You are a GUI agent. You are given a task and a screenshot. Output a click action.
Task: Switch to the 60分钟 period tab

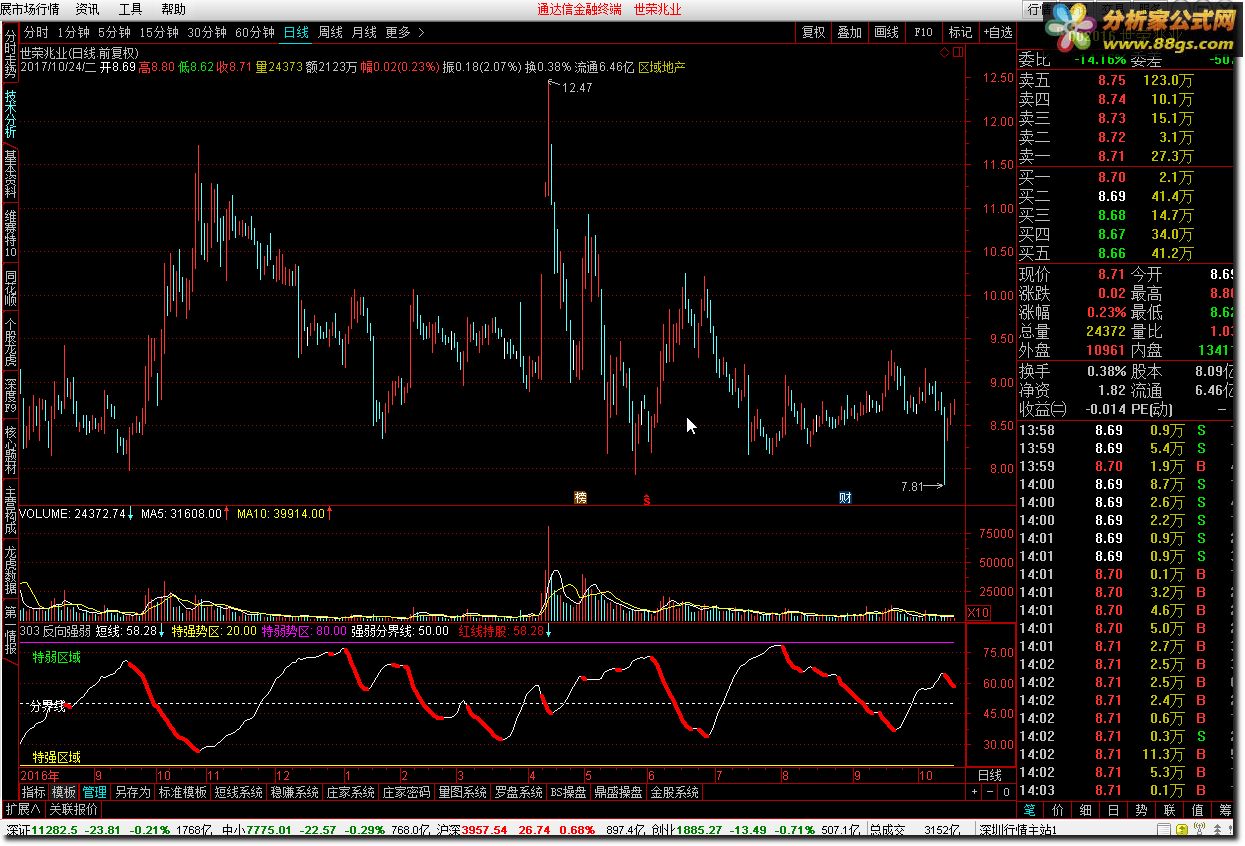tap(254, 32)
